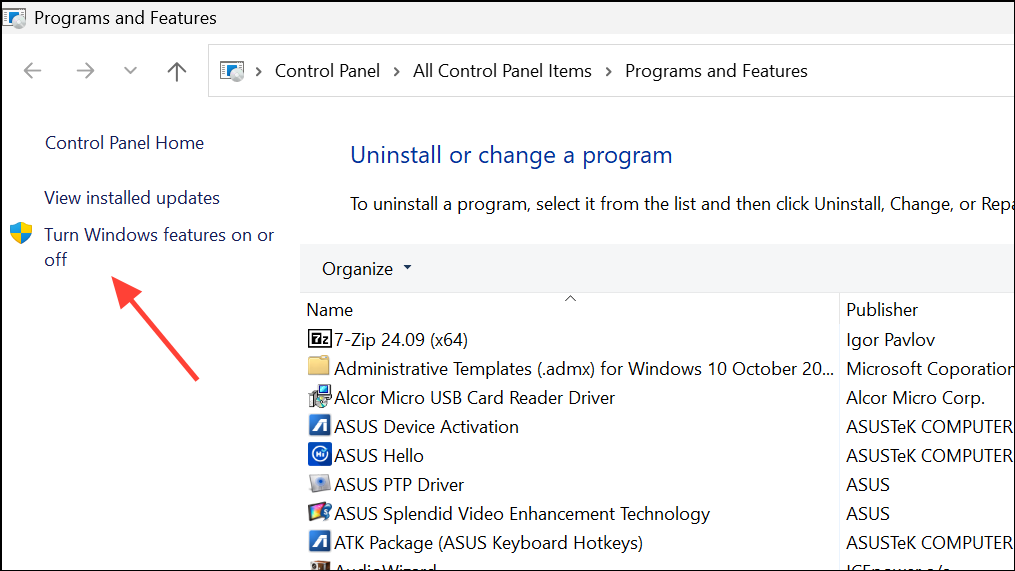Viewport: 1015px width, 571px height.
Task: Sort list by Publisher column header
Action: [x=881, y=310]
